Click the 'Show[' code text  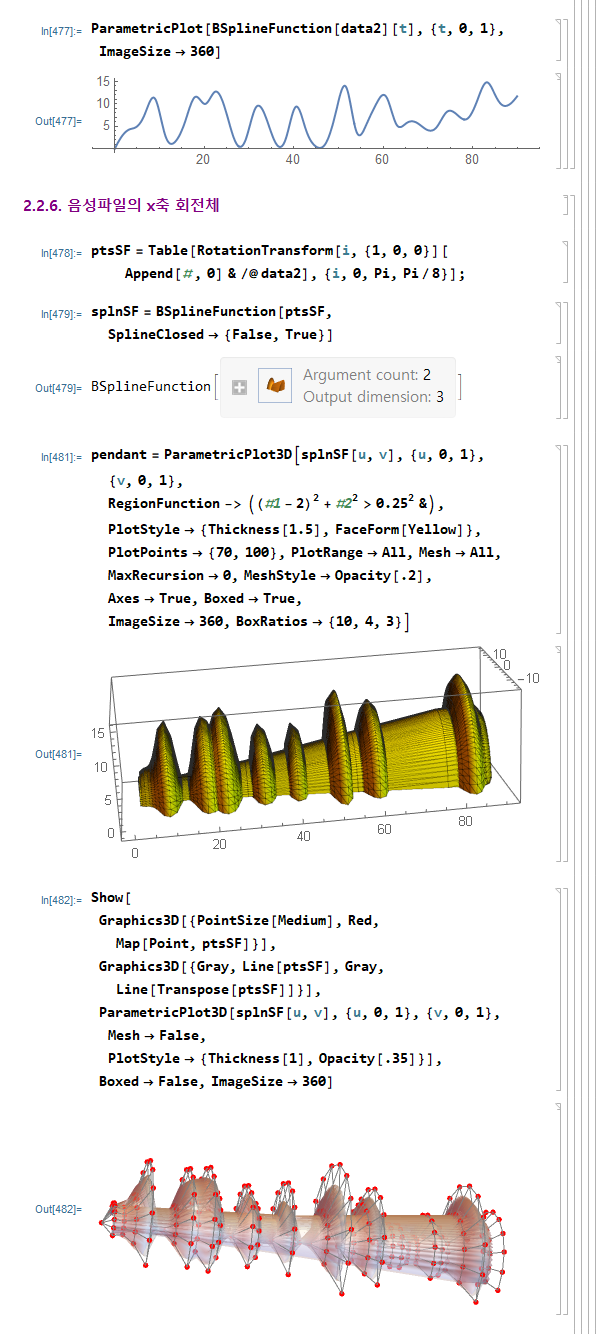(x=111, y=897)
